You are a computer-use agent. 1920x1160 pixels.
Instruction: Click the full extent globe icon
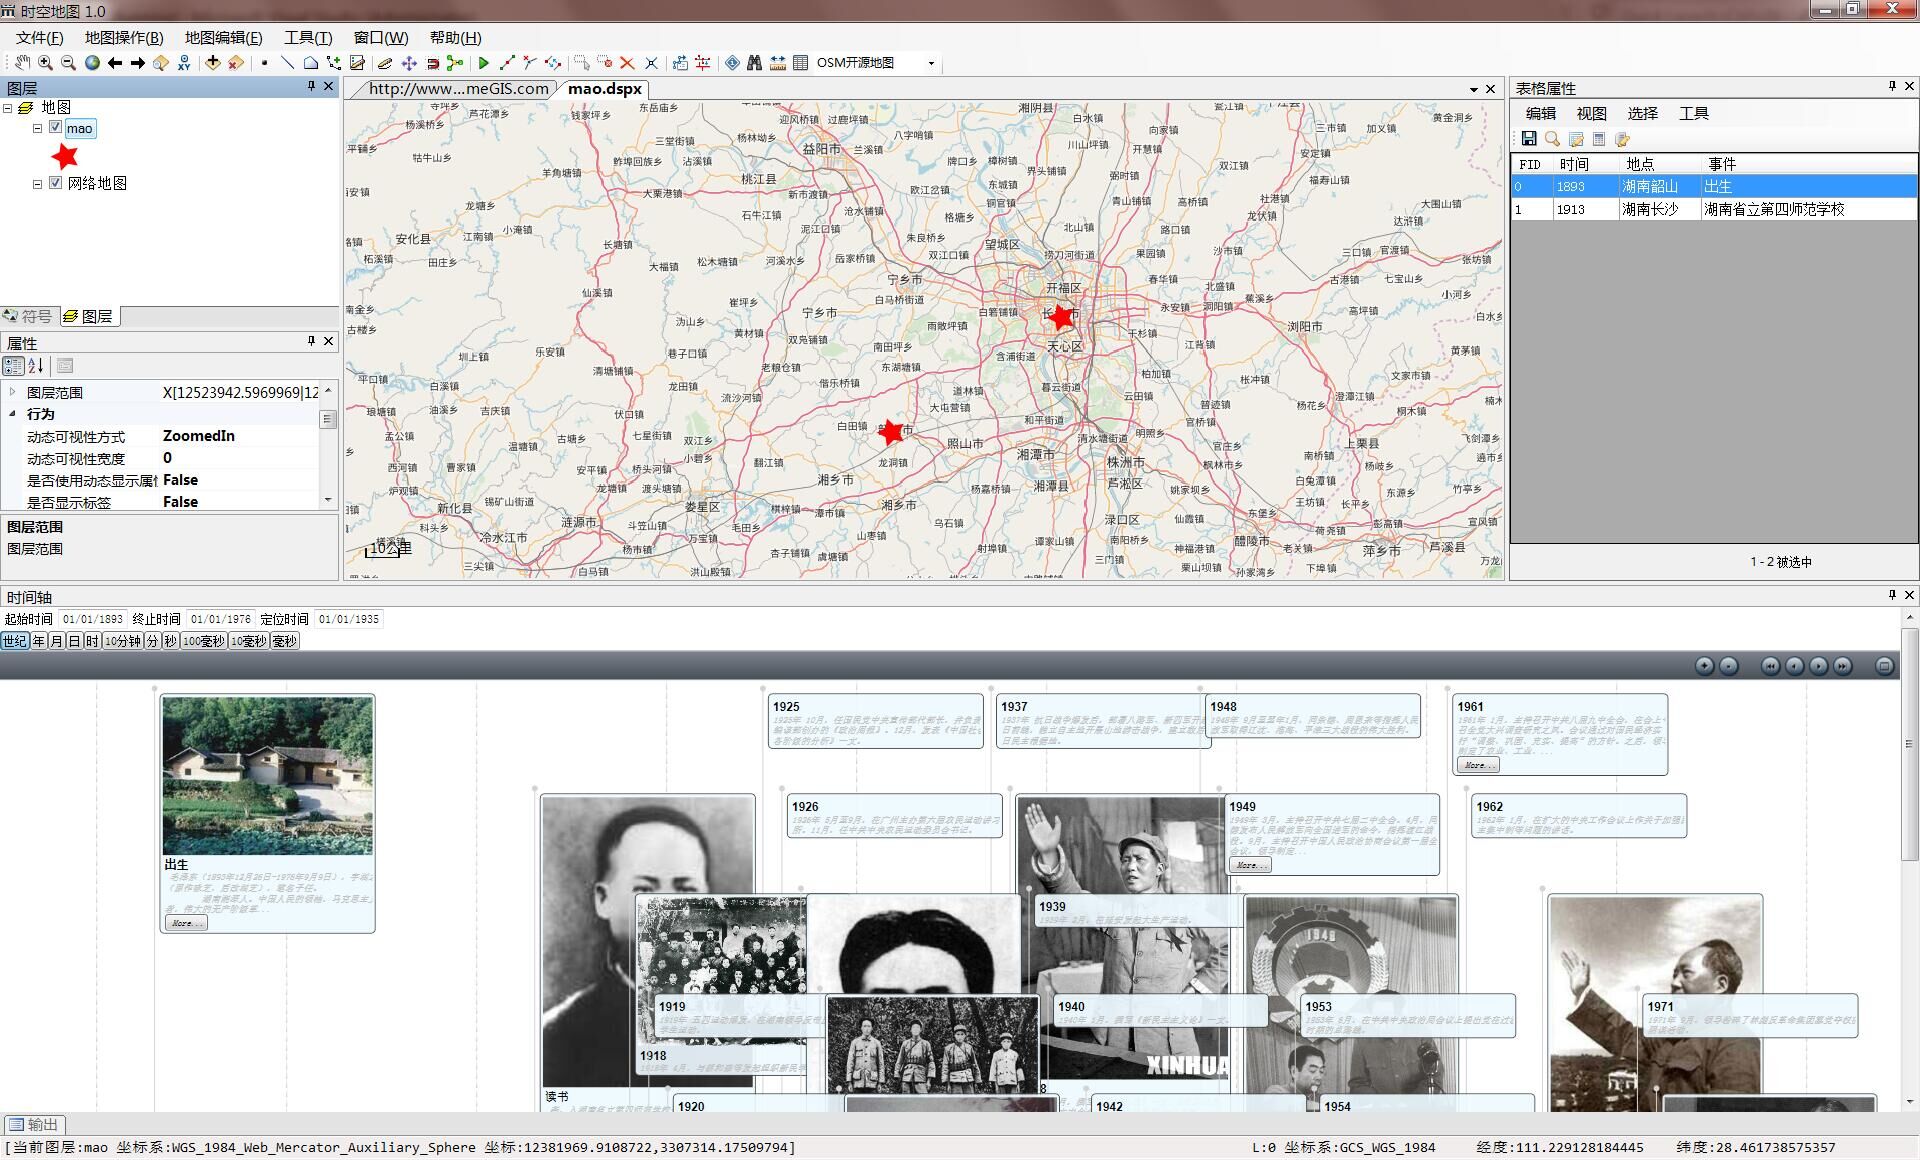92,63
